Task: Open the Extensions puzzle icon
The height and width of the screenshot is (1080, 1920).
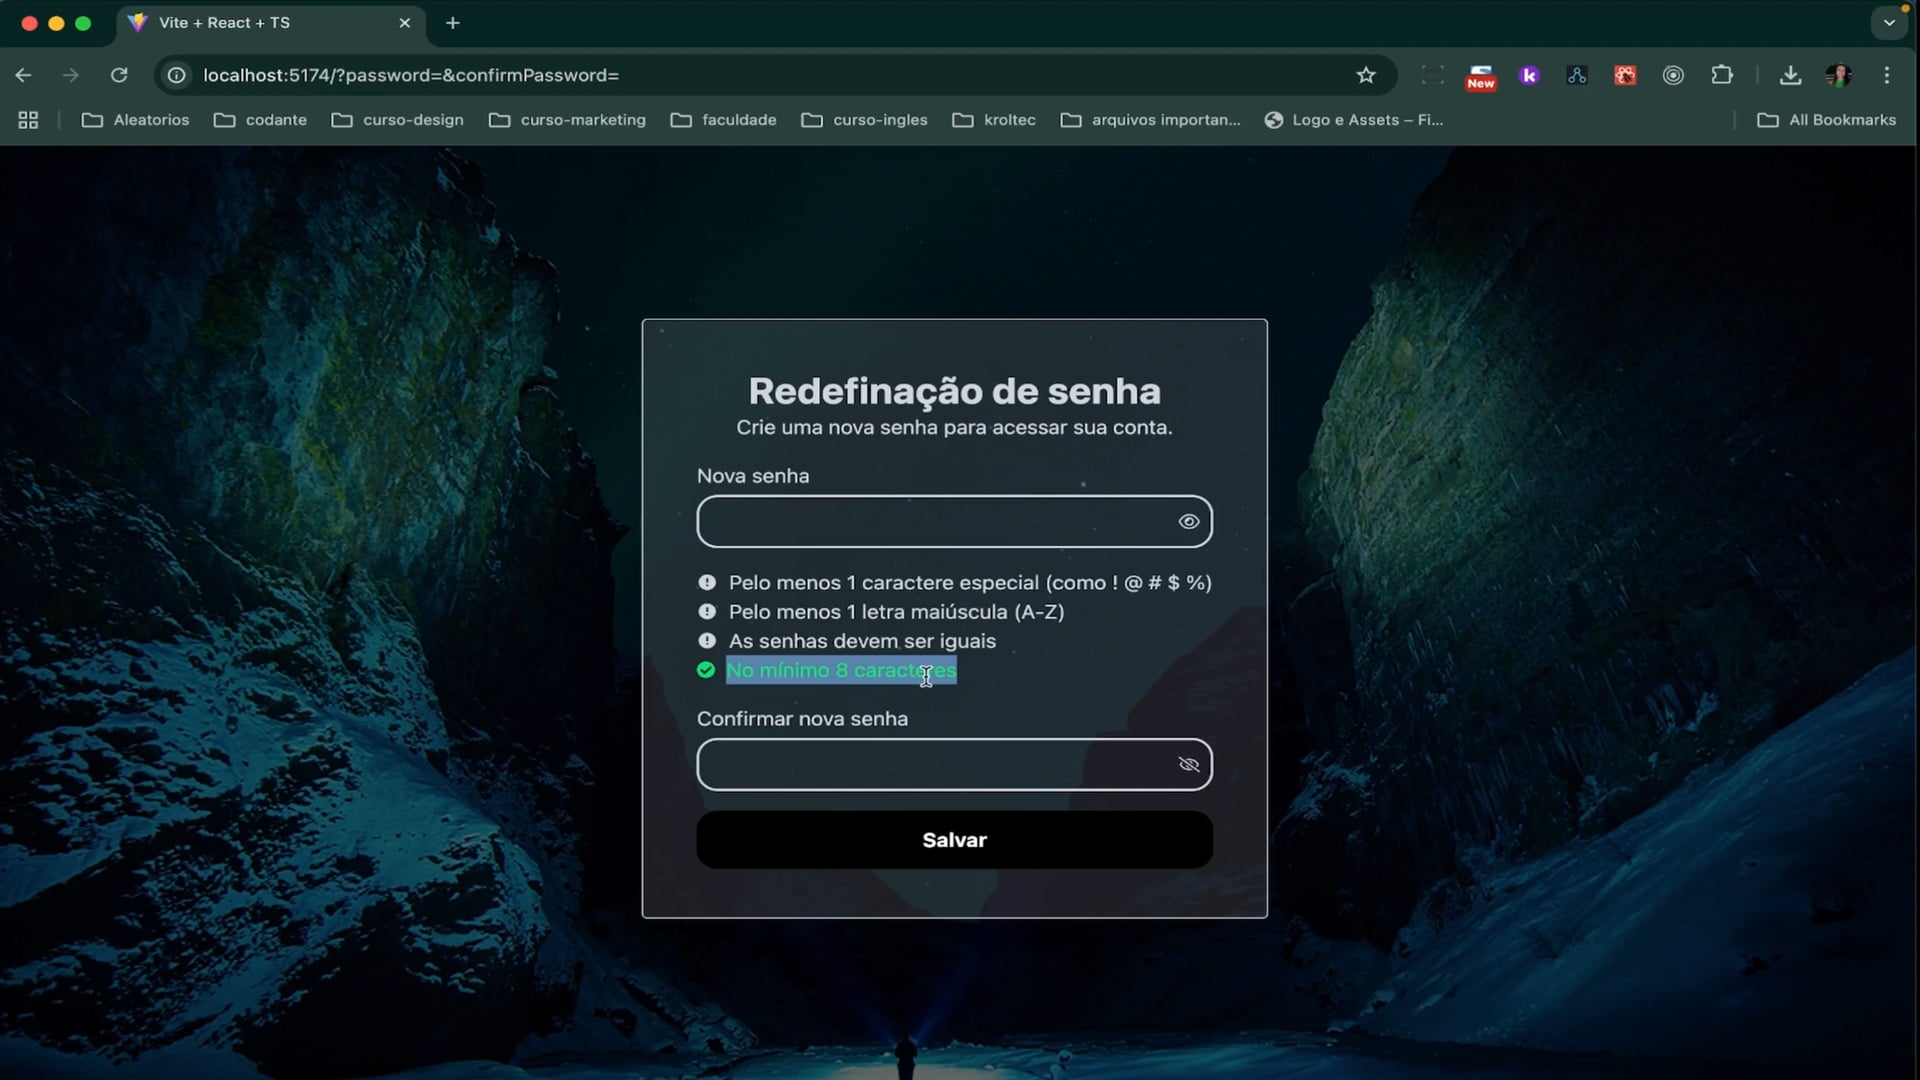Action: [x=1722, y=75]
